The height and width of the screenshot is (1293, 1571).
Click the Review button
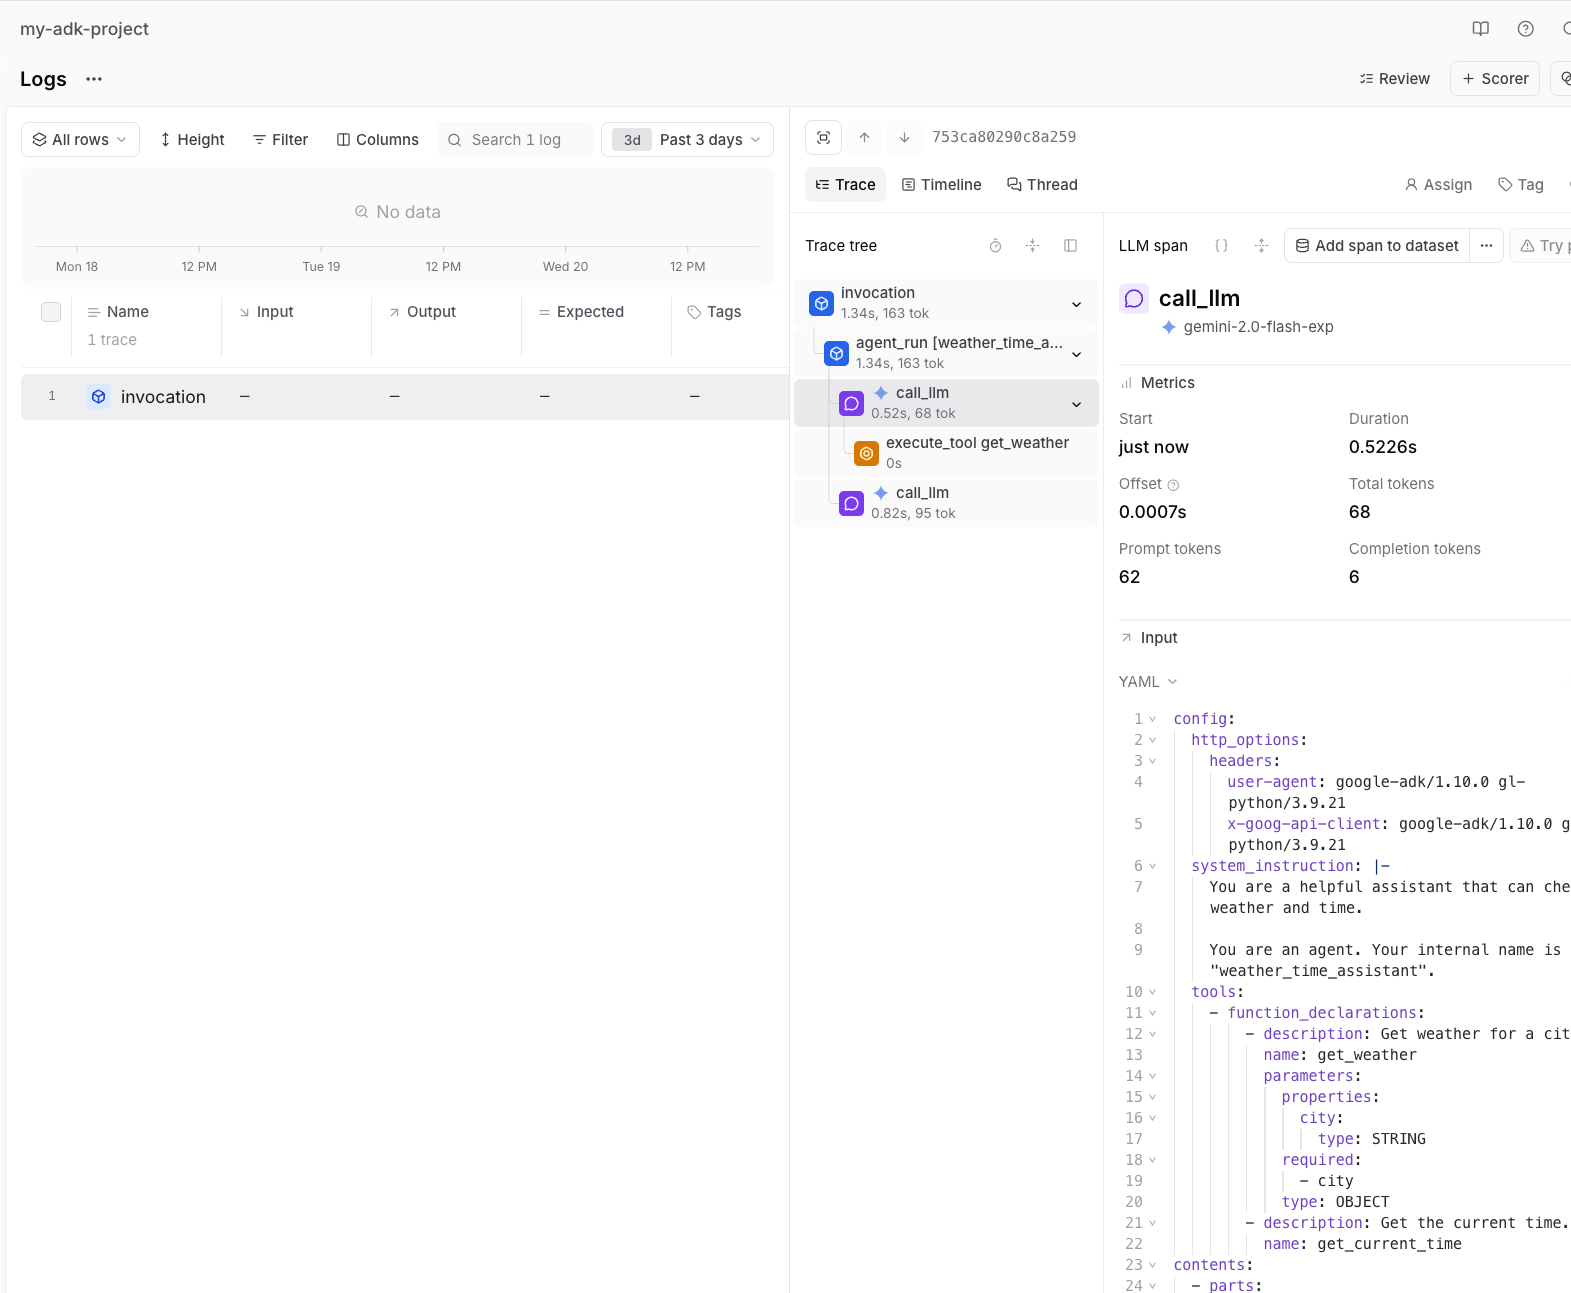pos(1395,79)
